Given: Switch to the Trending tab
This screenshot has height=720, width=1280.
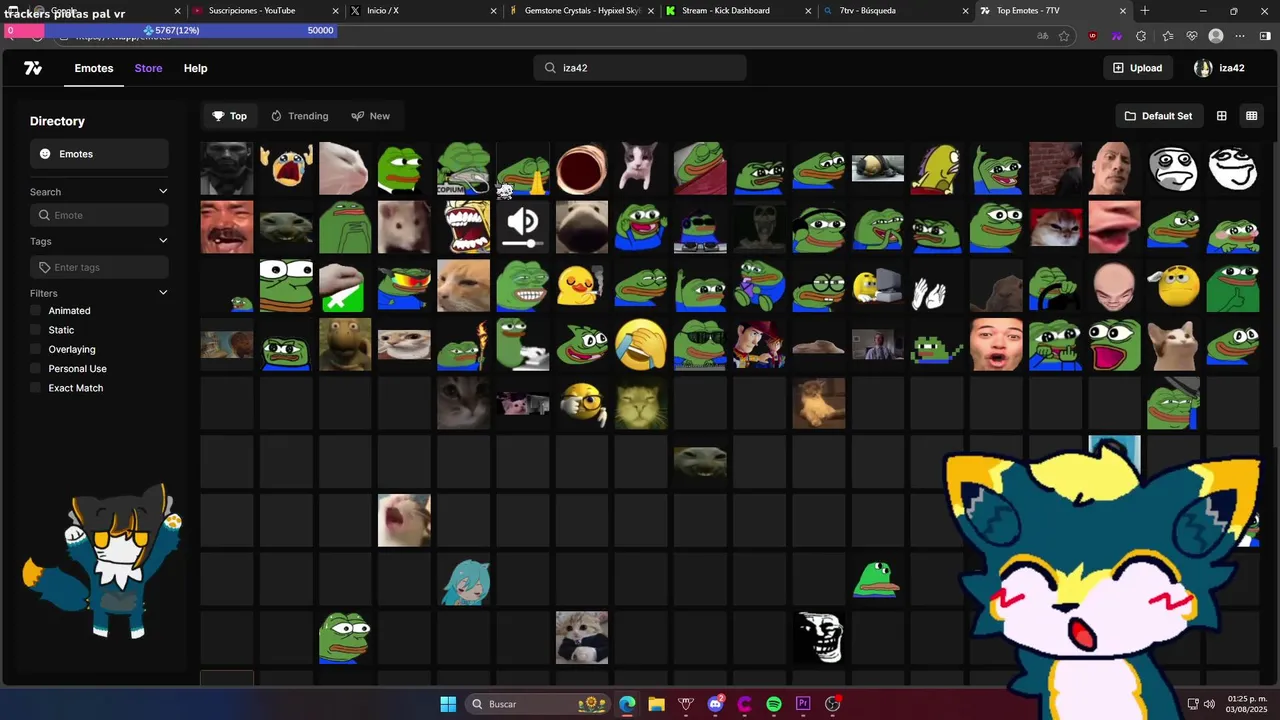Looking at the screenshot, I should [299, 116].
